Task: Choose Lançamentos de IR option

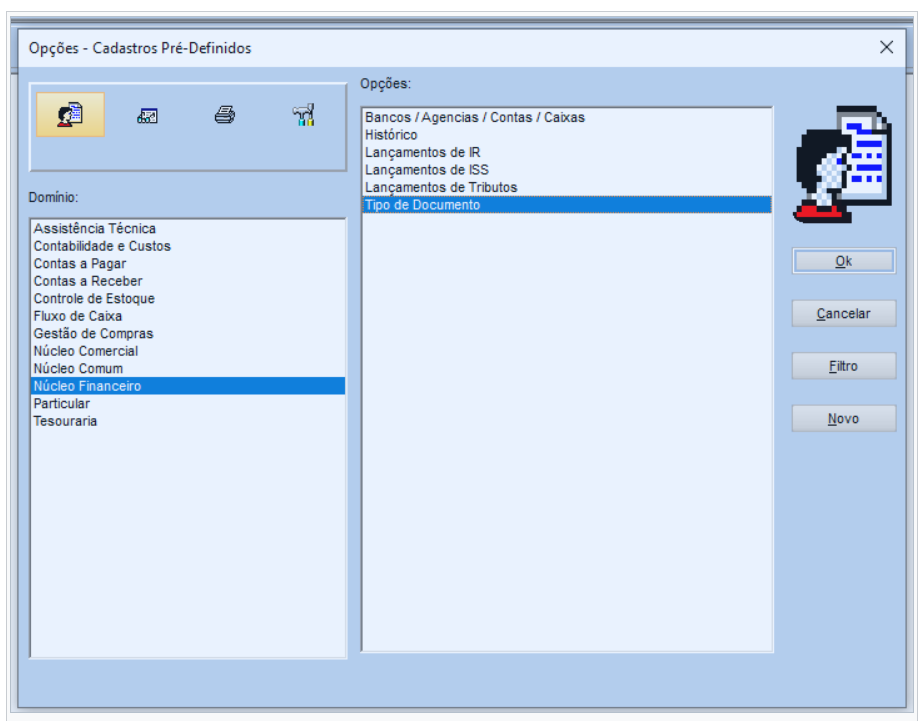Action: pos(567,153)
